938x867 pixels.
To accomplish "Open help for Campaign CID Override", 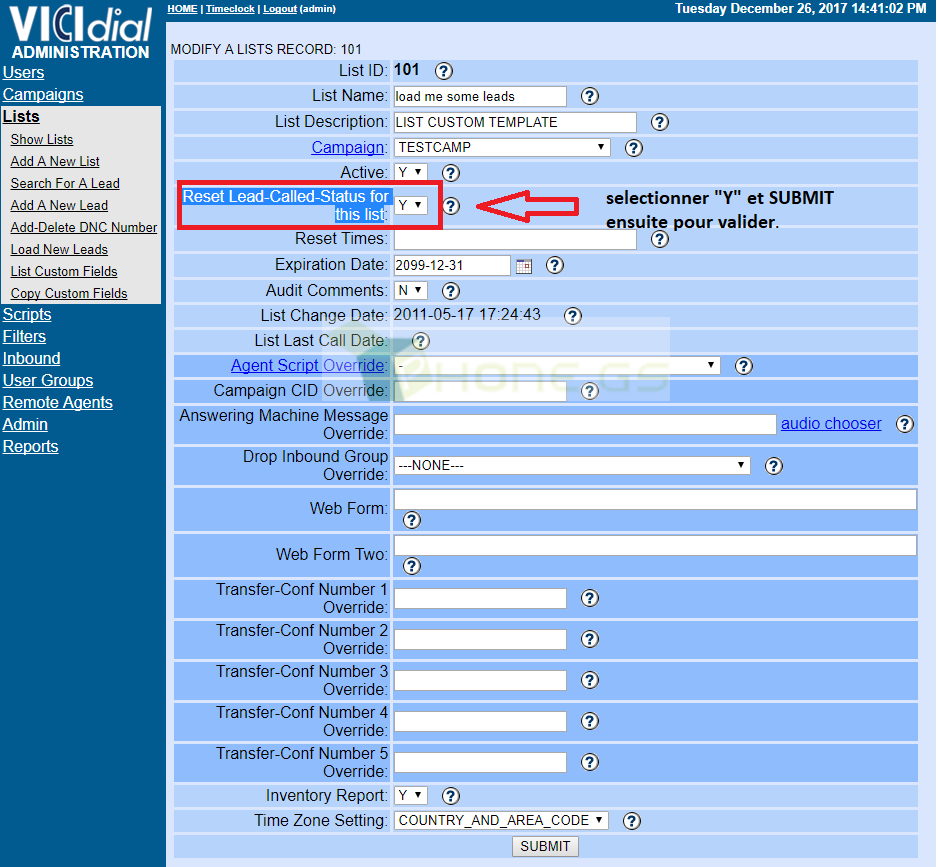I will (x=590, y=391).
